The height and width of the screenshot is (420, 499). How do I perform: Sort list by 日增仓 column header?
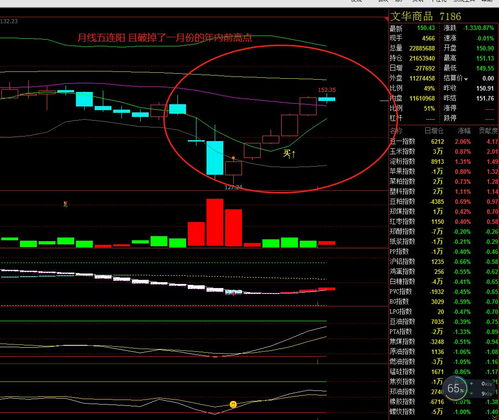[434, 131]
